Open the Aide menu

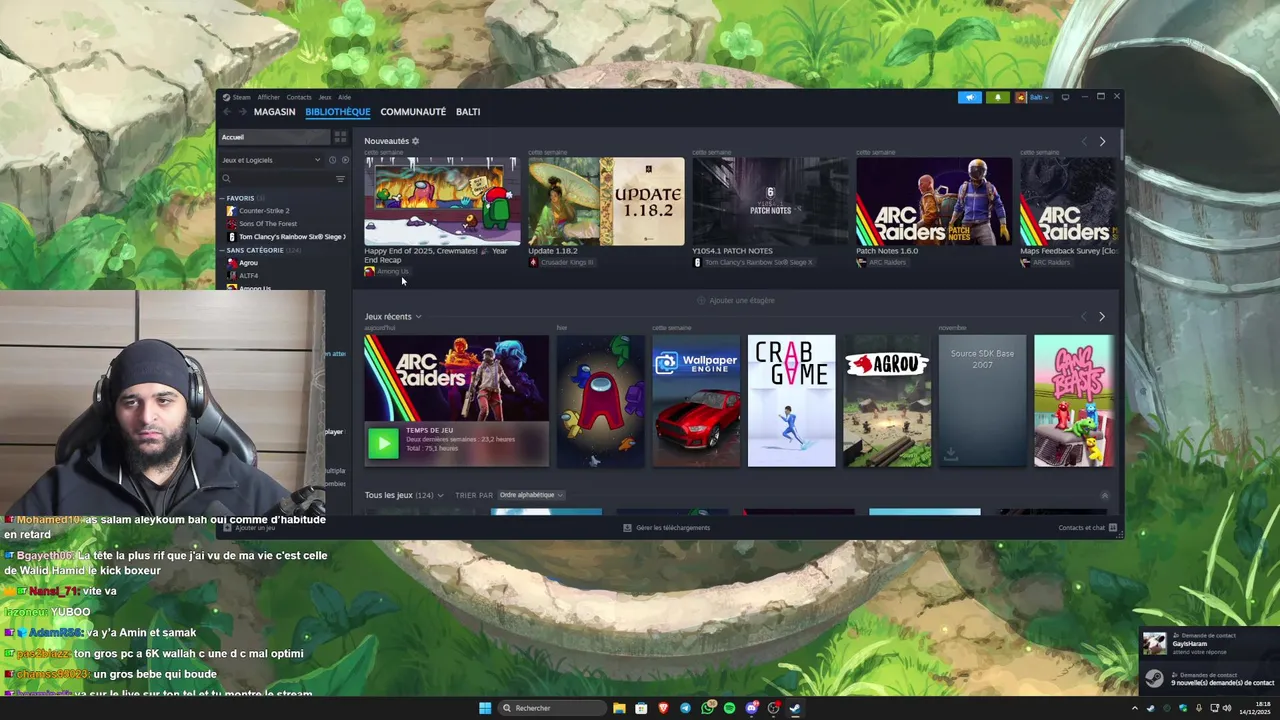[x=344, y=97]
